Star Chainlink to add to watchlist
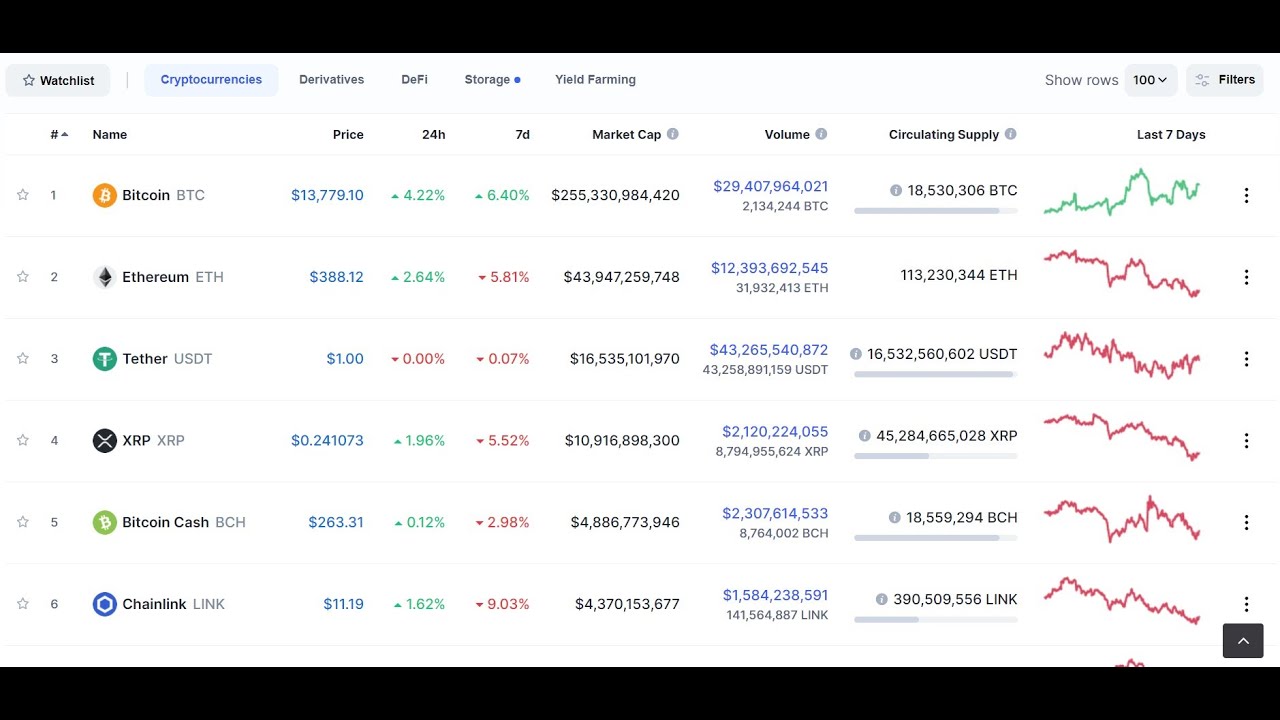This screenshot has width=1280, height=720. click(x=23, y=604)
